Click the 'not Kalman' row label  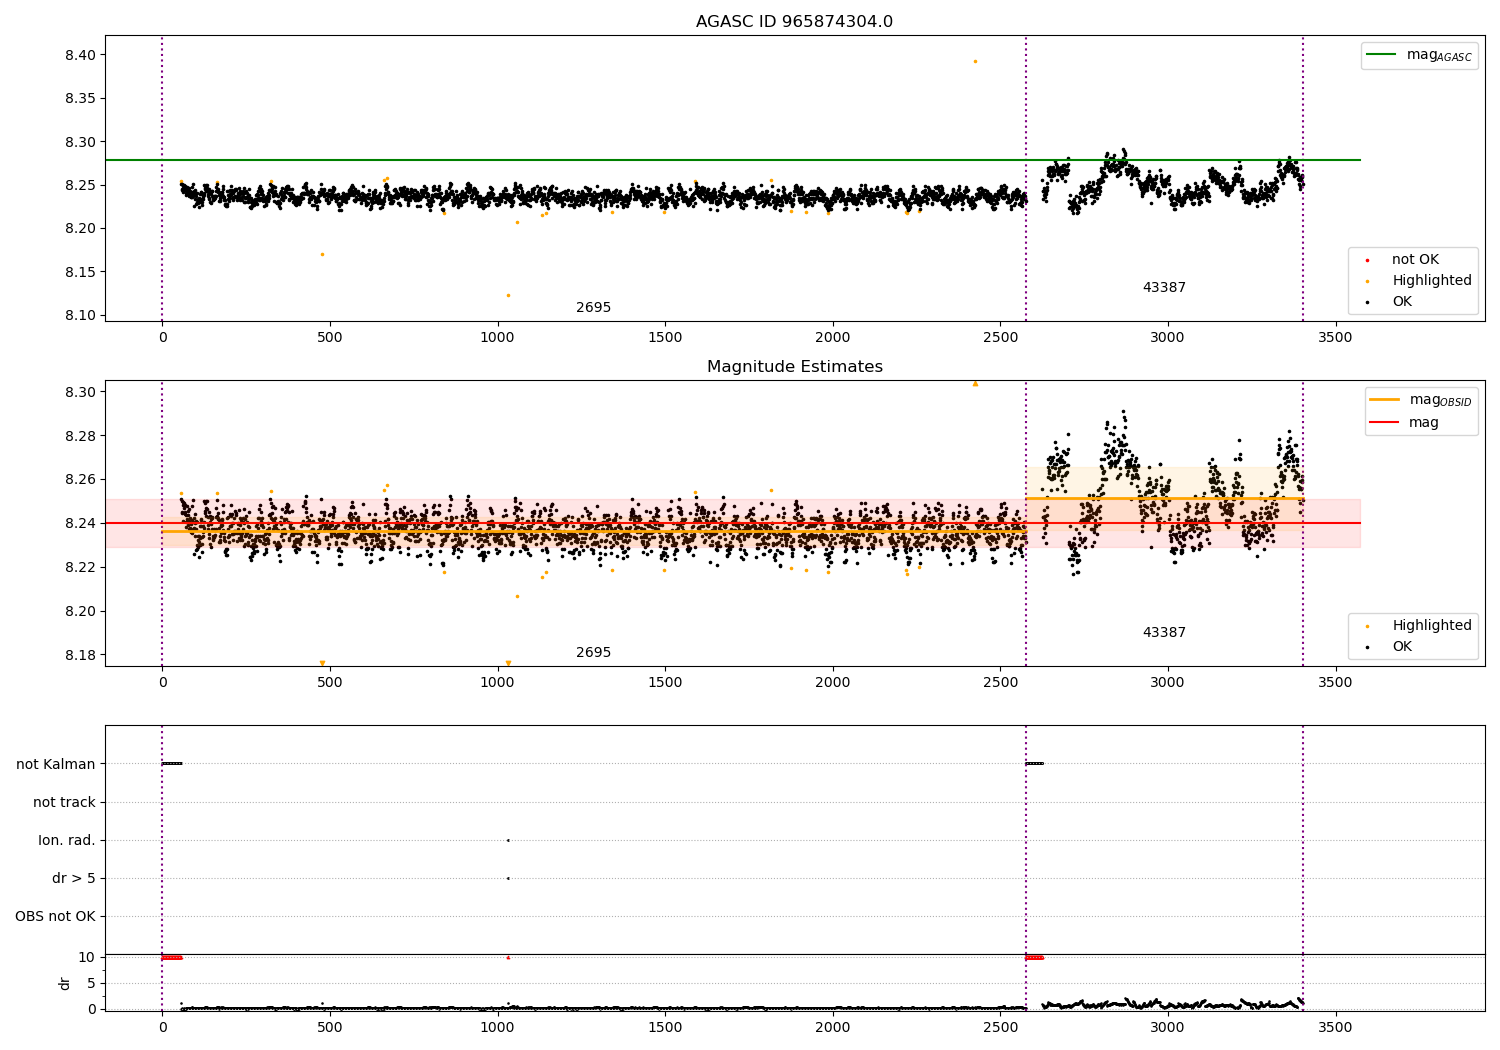[x=56, y=764]
